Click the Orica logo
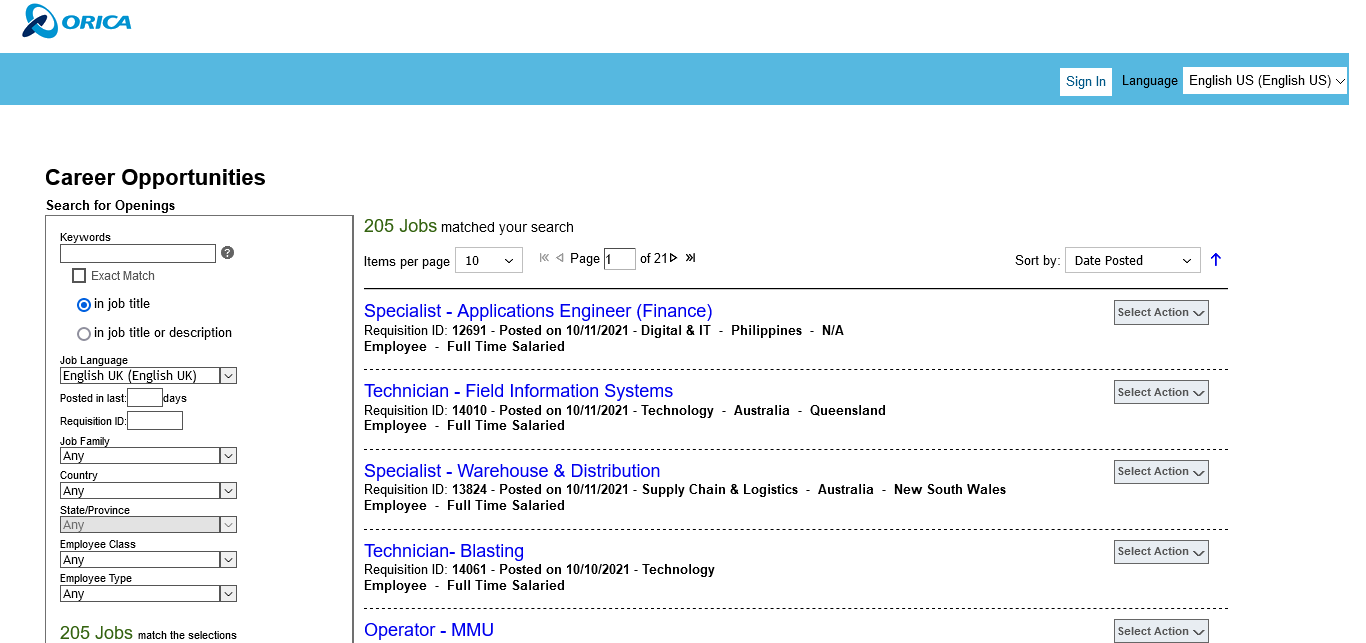Image resolution: width=1366 pixels, height=643 pixels. click(x=77, y=22)
